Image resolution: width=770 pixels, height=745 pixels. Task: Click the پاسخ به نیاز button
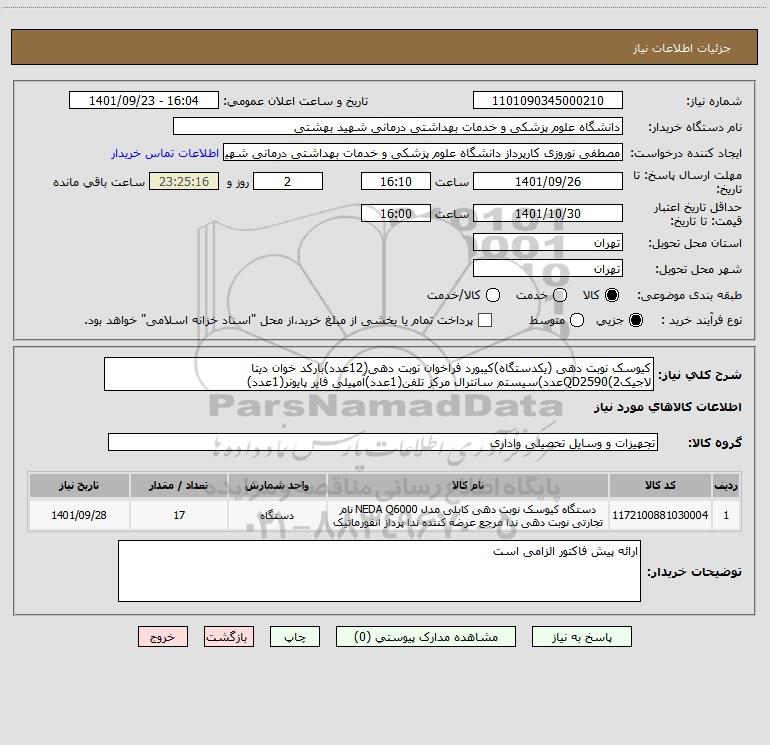(581, 637)
